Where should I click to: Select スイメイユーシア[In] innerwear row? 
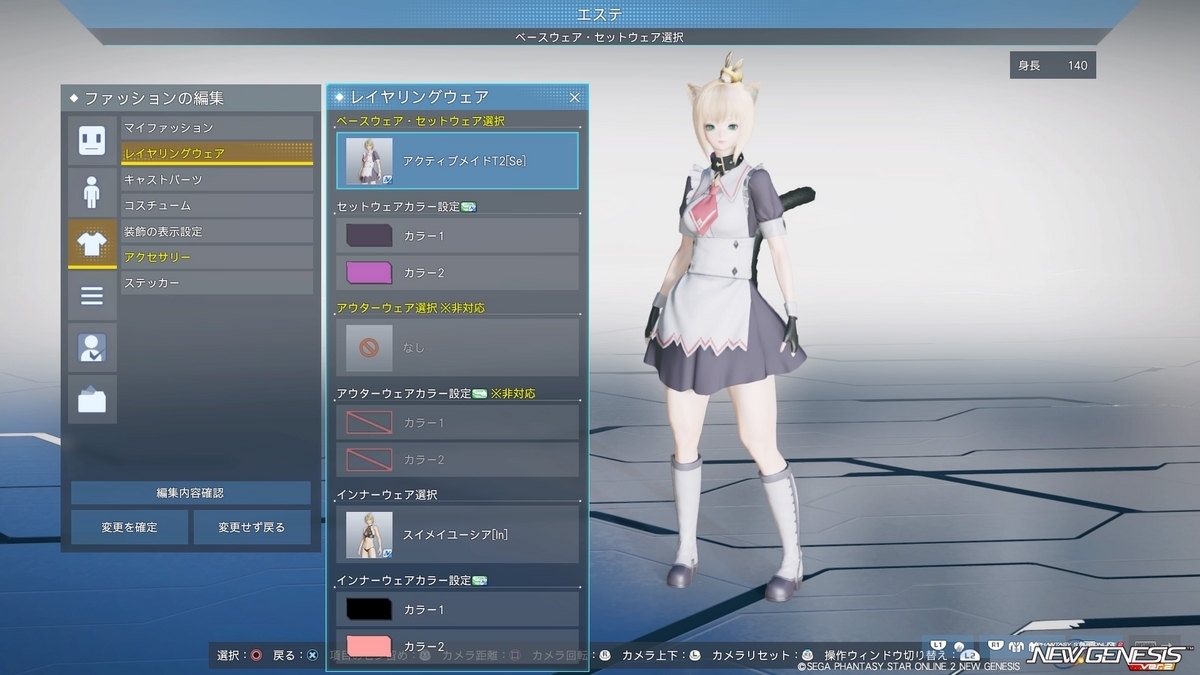coord(458,534)
